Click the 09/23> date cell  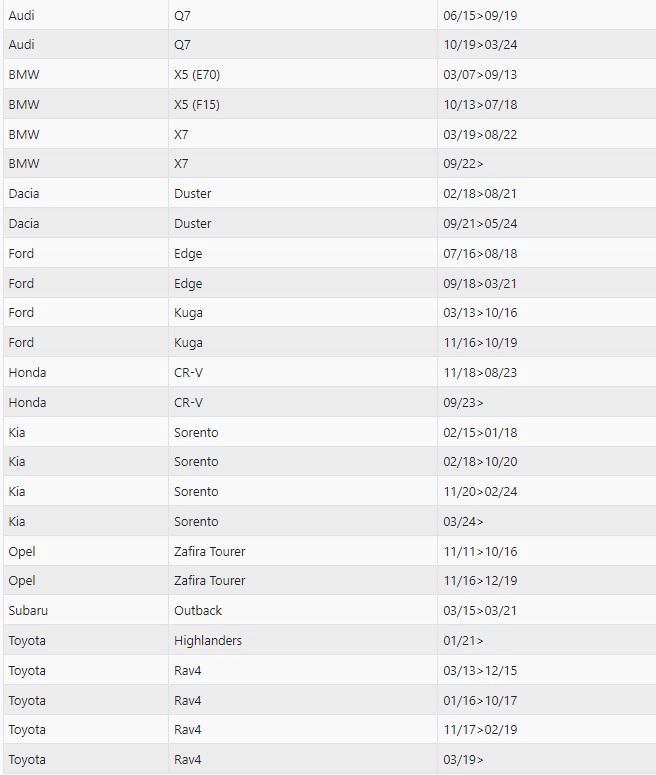tap(463, 403)
